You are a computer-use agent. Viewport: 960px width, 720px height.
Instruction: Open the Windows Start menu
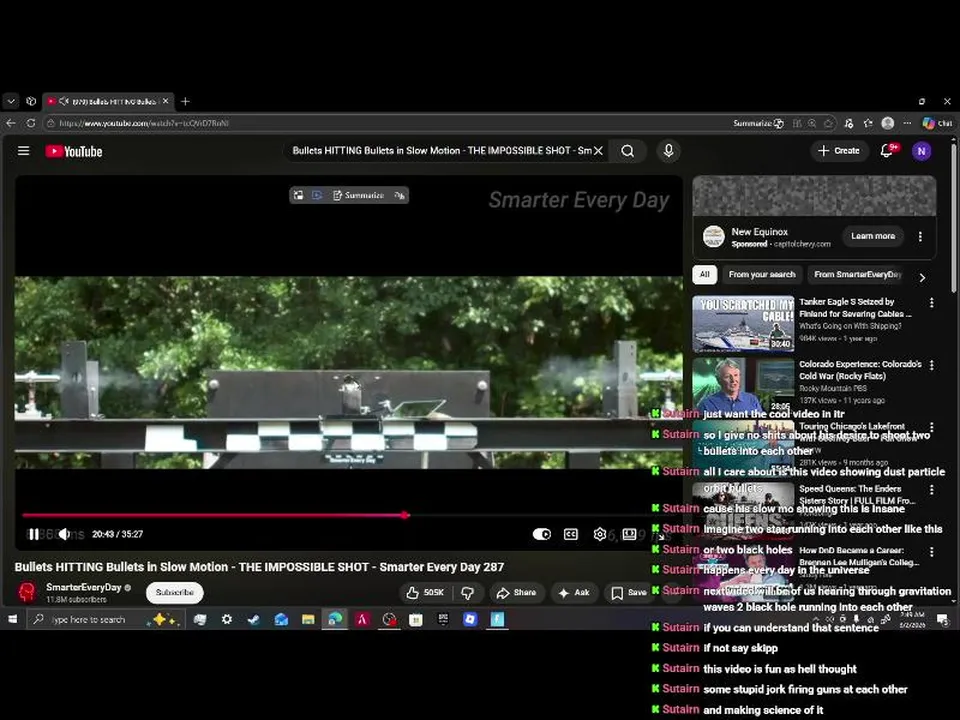[12, 620]
